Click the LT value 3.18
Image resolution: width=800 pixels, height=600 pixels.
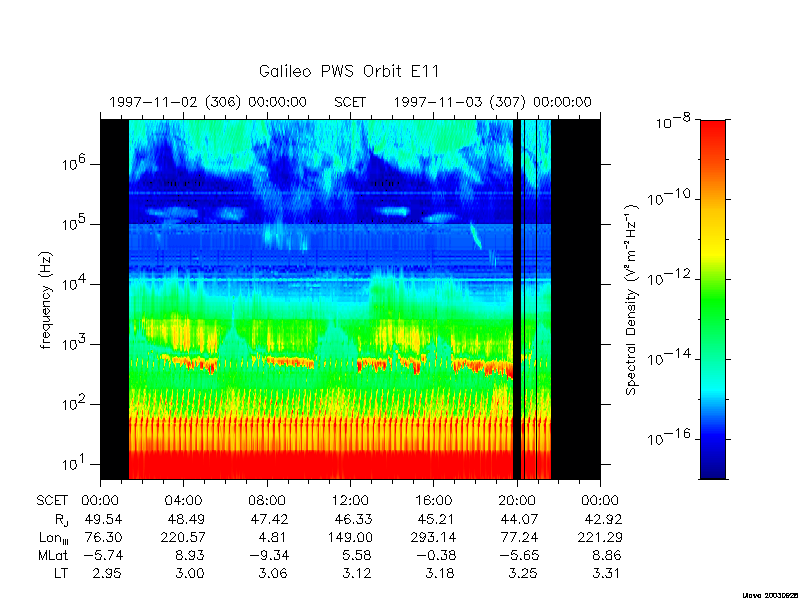440,573
